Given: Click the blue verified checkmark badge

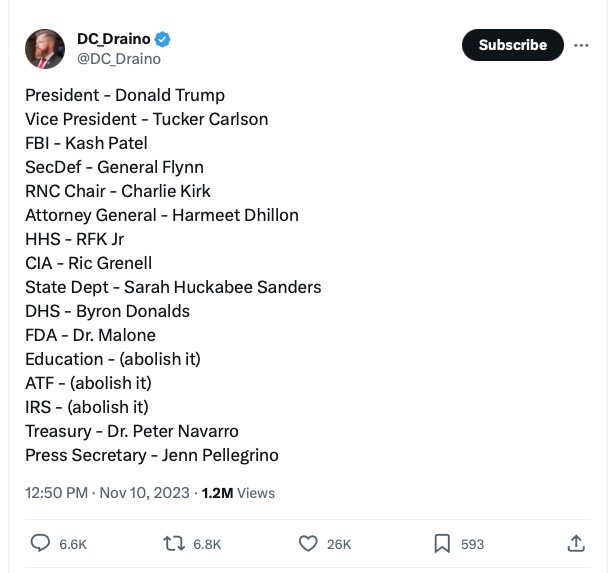Looking at the screenshot, I should (162, 39).
